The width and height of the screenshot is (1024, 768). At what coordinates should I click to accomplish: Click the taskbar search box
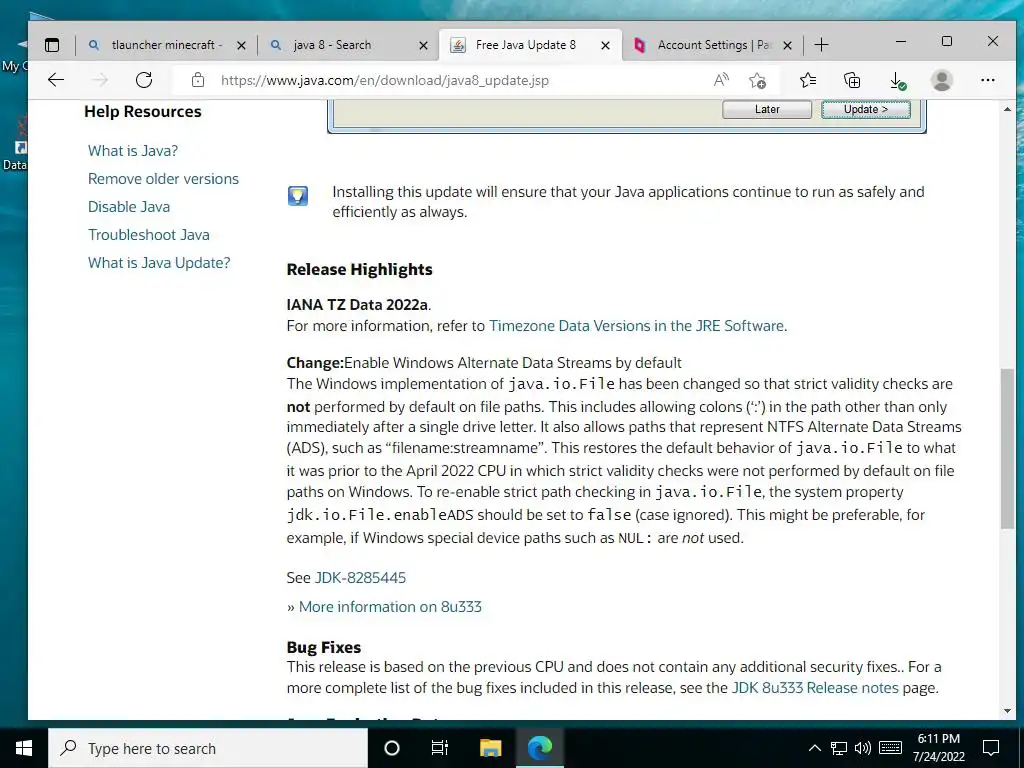point(208,748)
